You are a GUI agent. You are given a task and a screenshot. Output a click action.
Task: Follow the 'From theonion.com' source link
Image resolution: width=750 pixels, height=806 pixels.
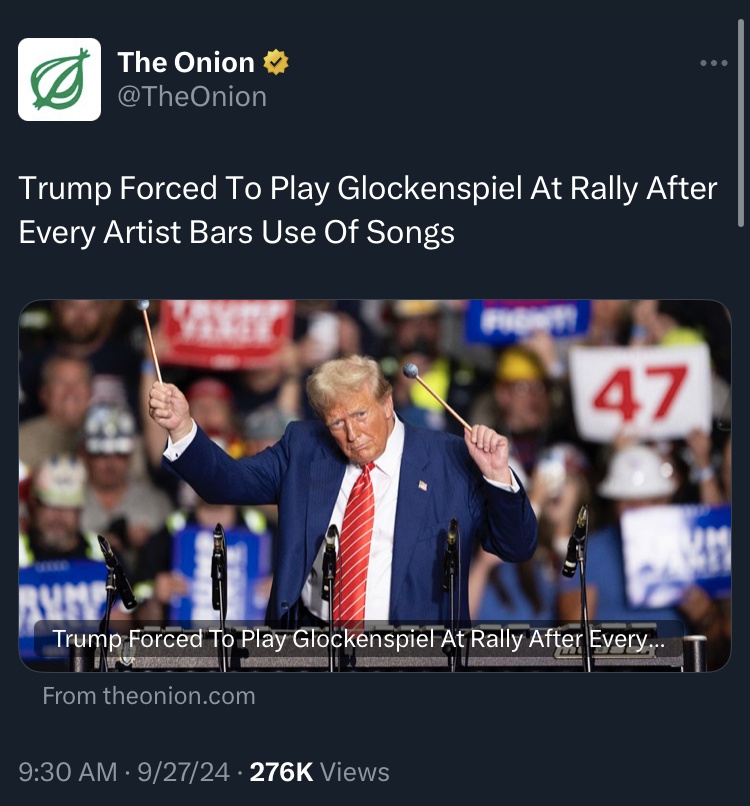[149, 696]
